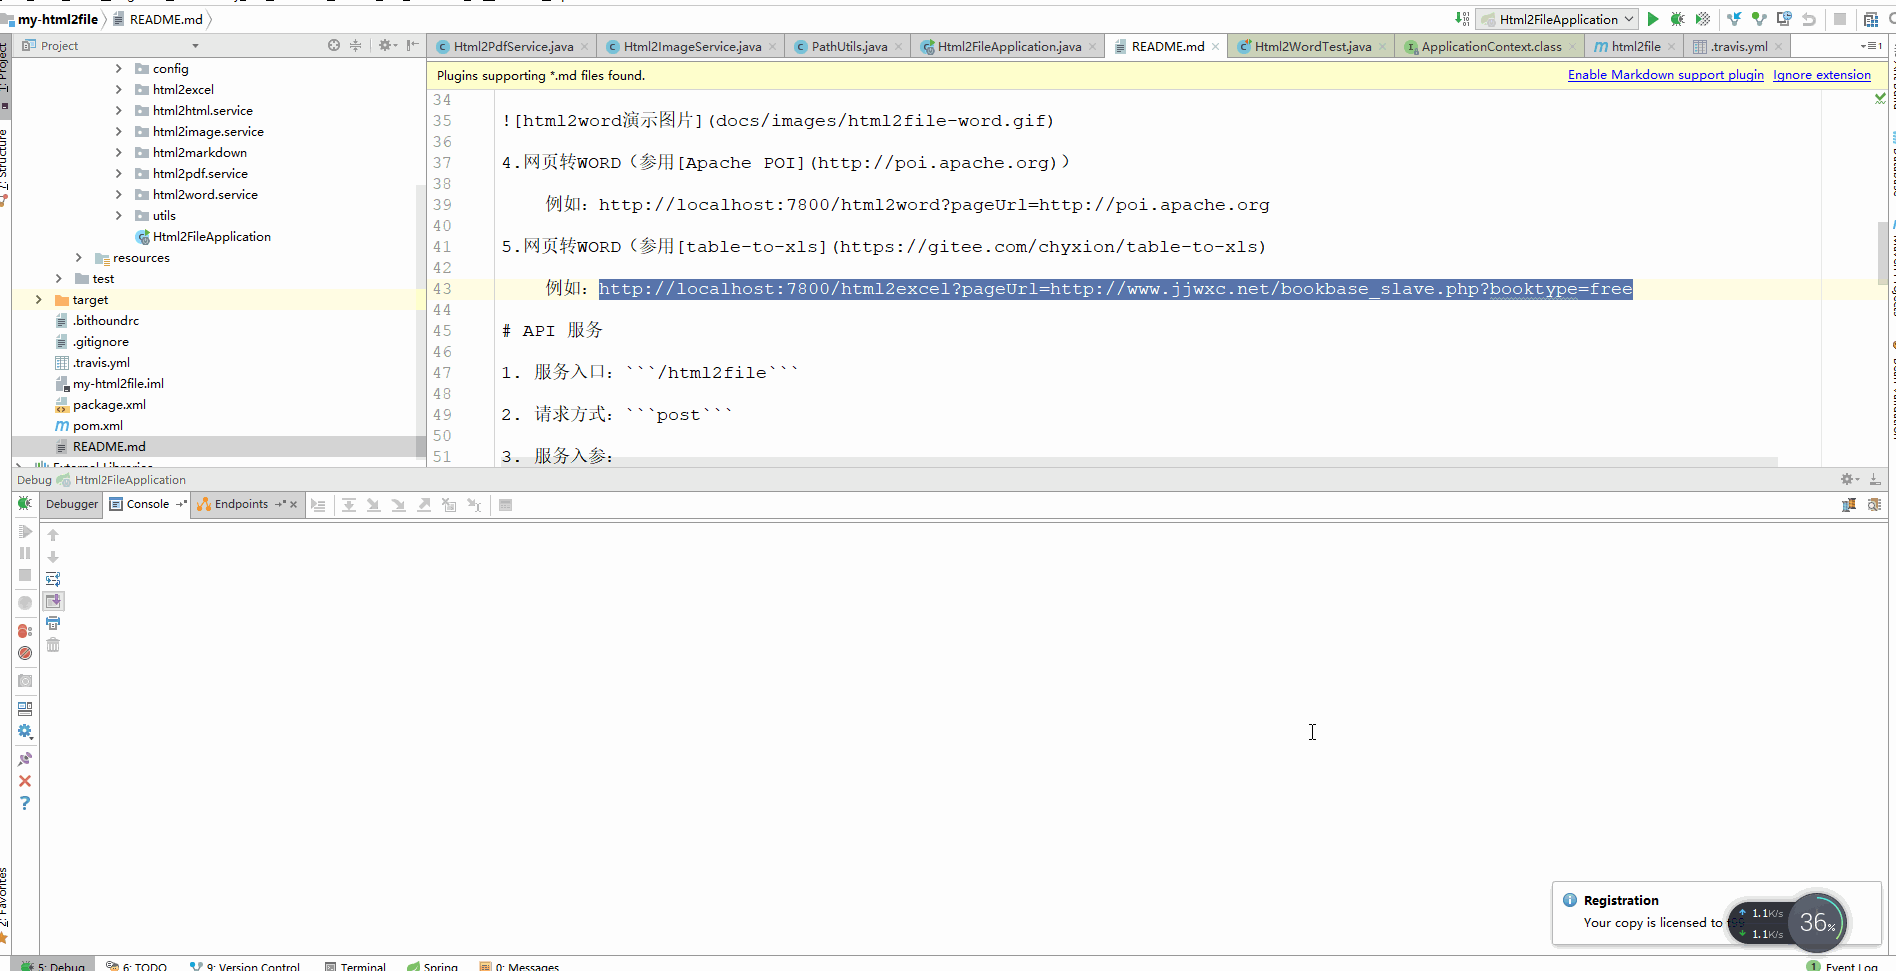
Task: Open the Debugger tab
Action: tap(72, 504)
